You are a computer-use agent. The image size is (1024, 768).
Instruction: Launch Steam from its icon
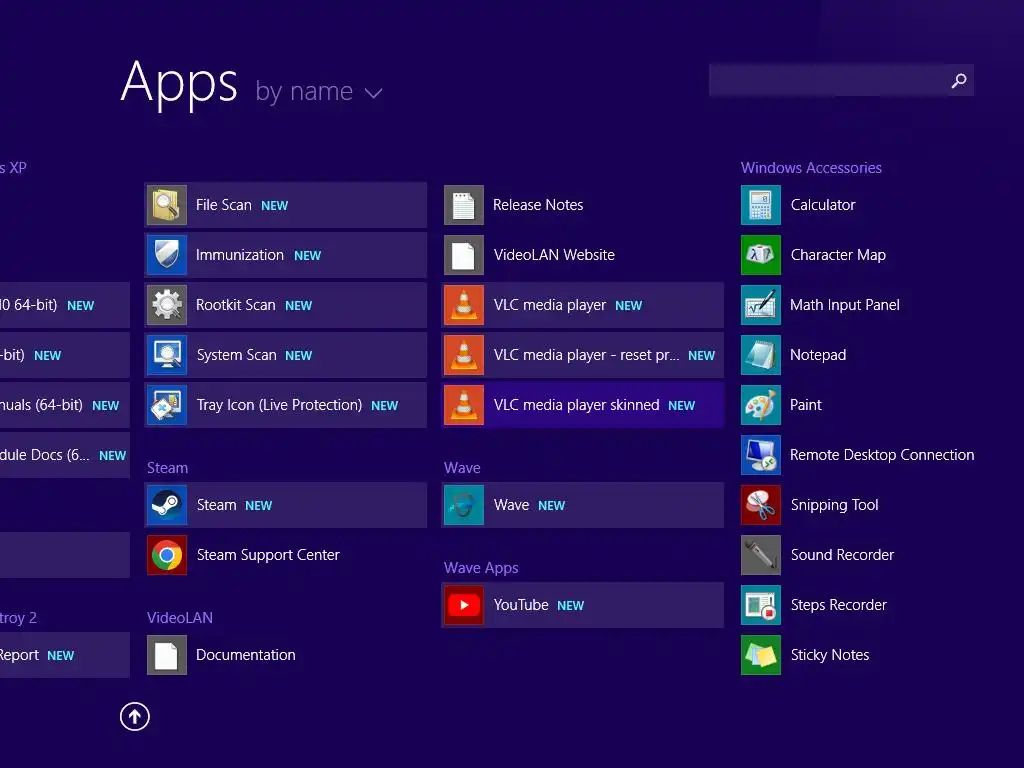pyautogui.click(x=167, y=505)
